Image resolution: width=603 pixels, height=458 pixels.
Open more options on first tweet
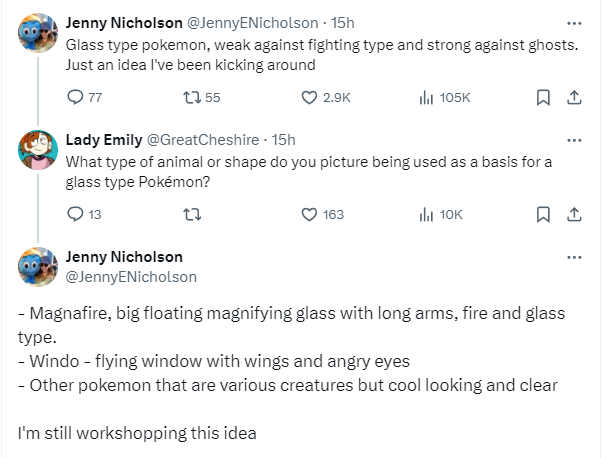tap(573, 22)
